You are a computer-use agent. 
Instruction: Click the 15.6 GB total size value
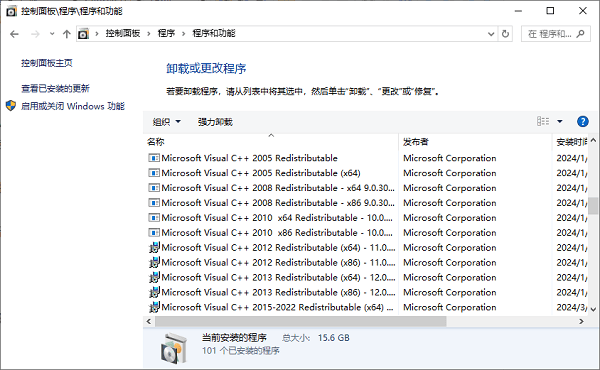tap(334, 338)
